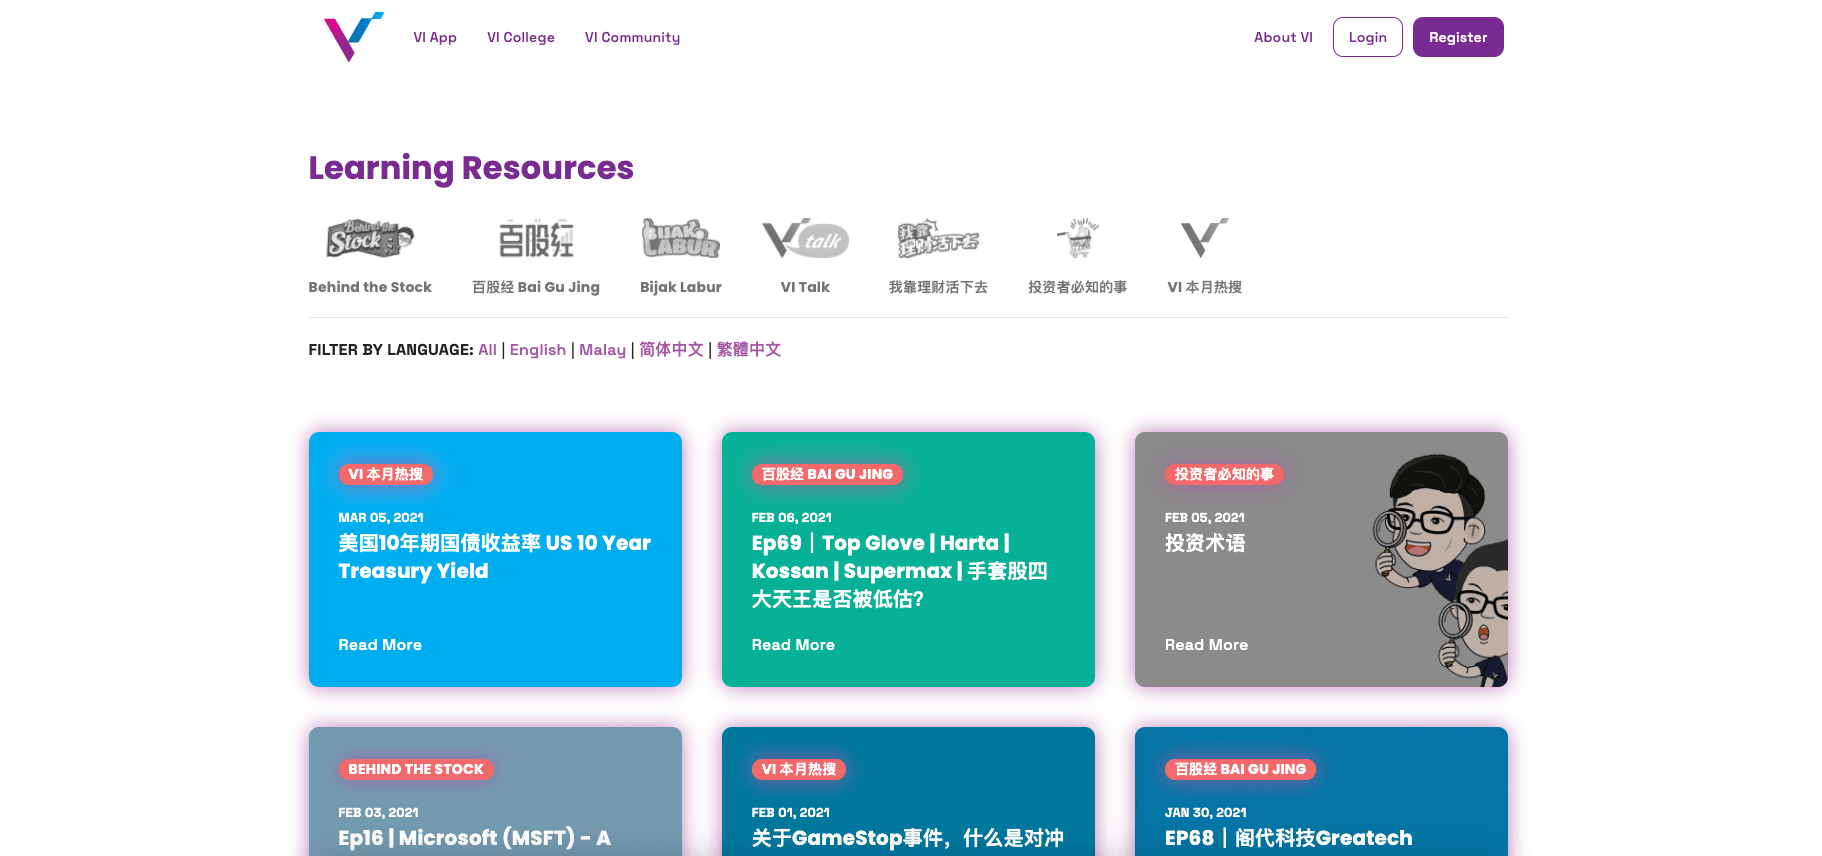Select the VI Talk category icon
This screenshot has width=1822, height=856.
pyautogui.click(x=805, y=240)
